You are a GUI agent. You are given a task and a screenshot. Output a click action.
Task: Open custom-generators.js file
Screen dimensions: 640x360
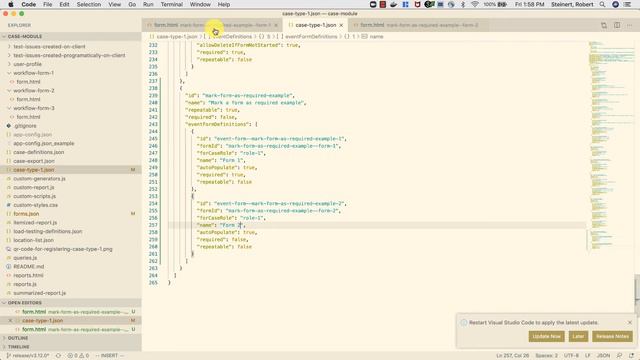point(71,178)
